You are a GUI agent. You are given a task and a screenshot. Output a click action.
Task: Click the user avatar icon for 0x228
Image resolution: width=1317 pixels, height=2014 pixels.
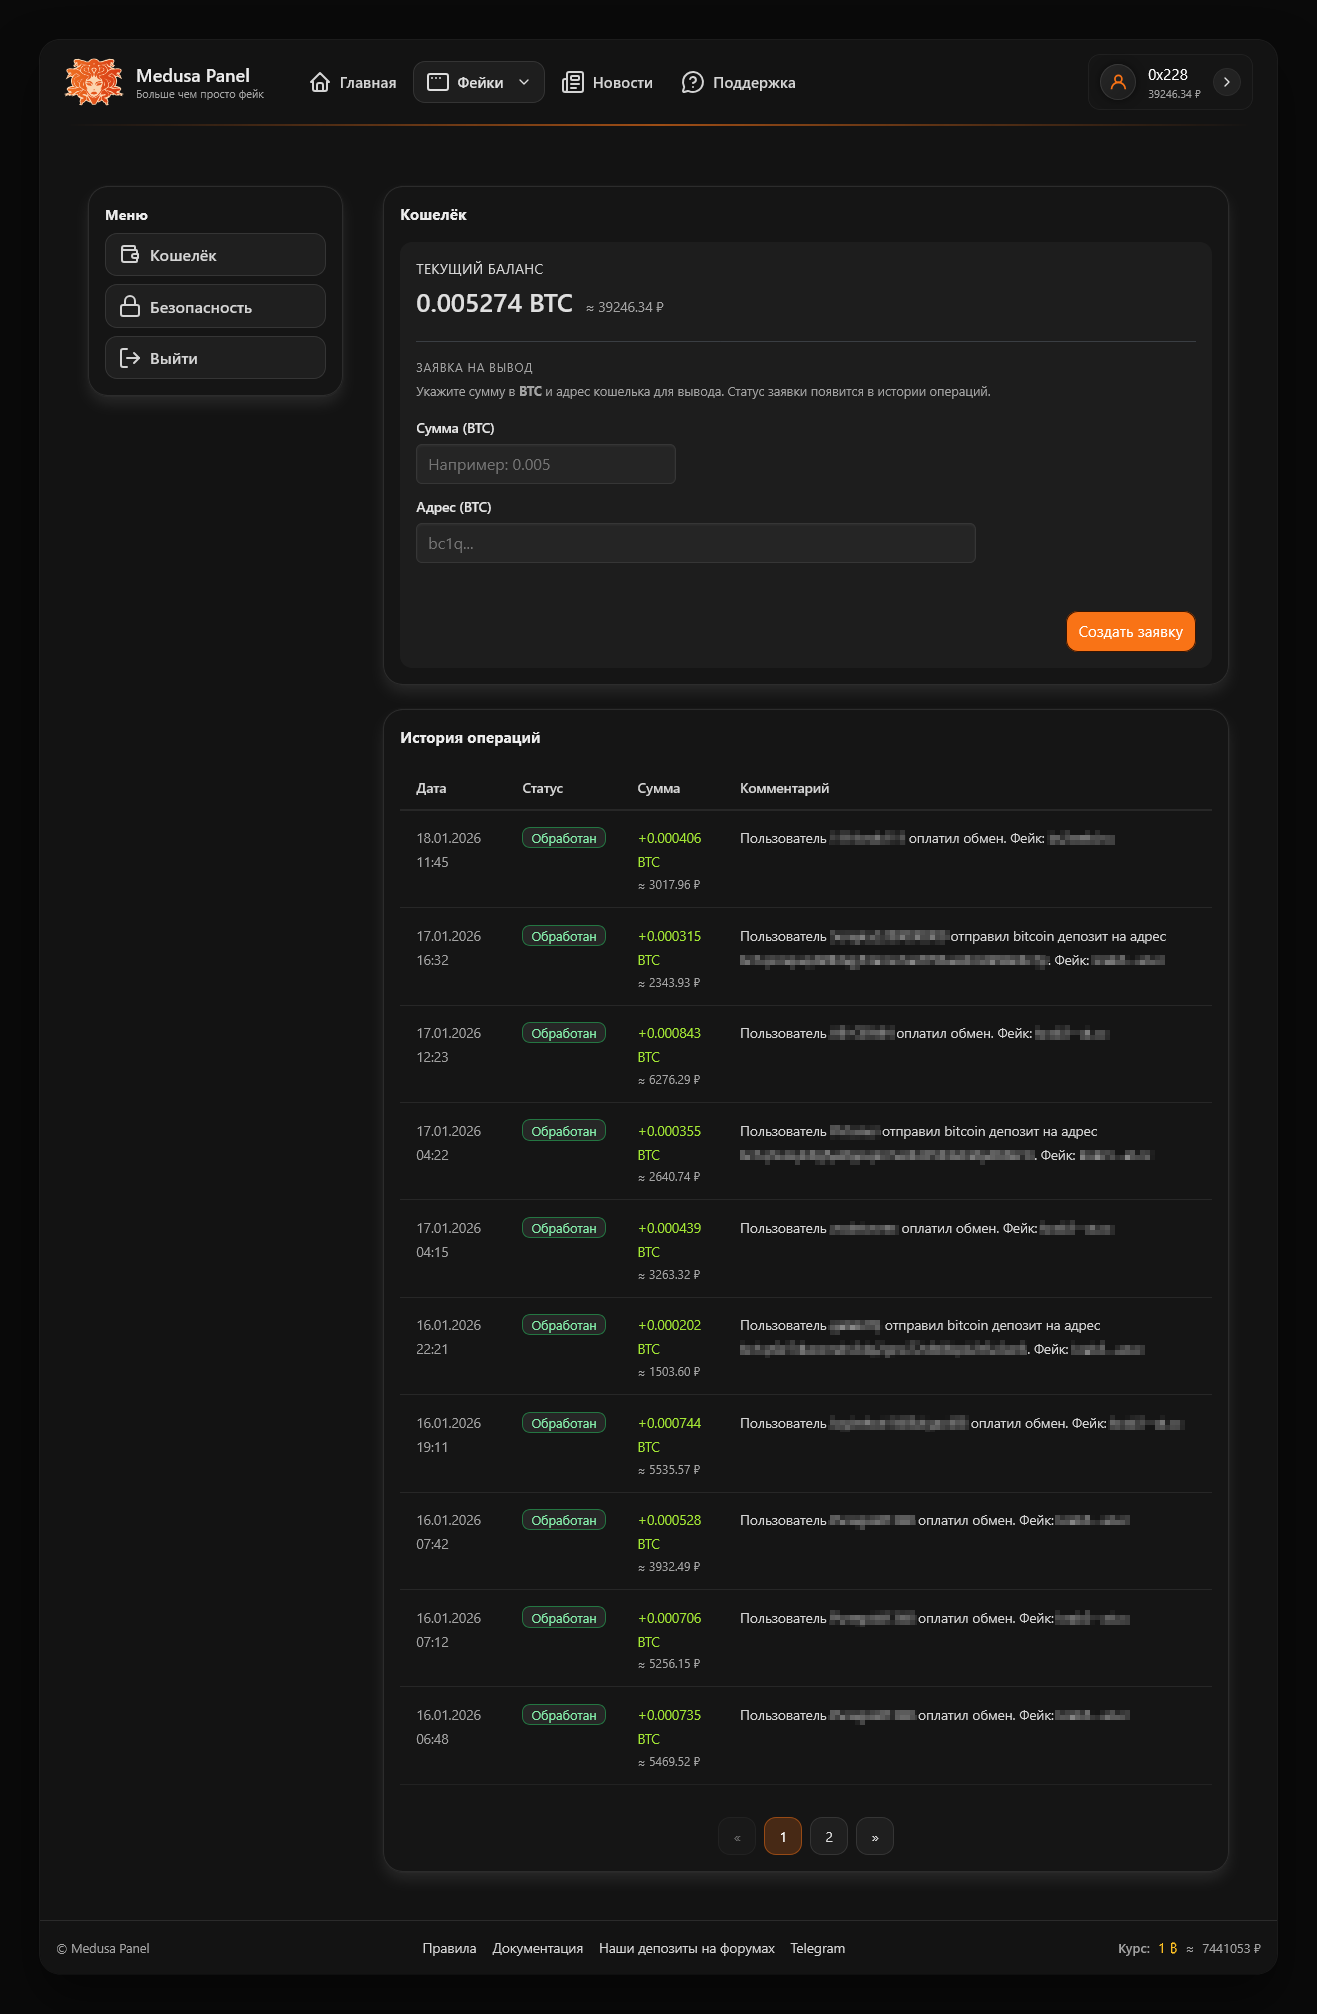tap(1118, 82)
